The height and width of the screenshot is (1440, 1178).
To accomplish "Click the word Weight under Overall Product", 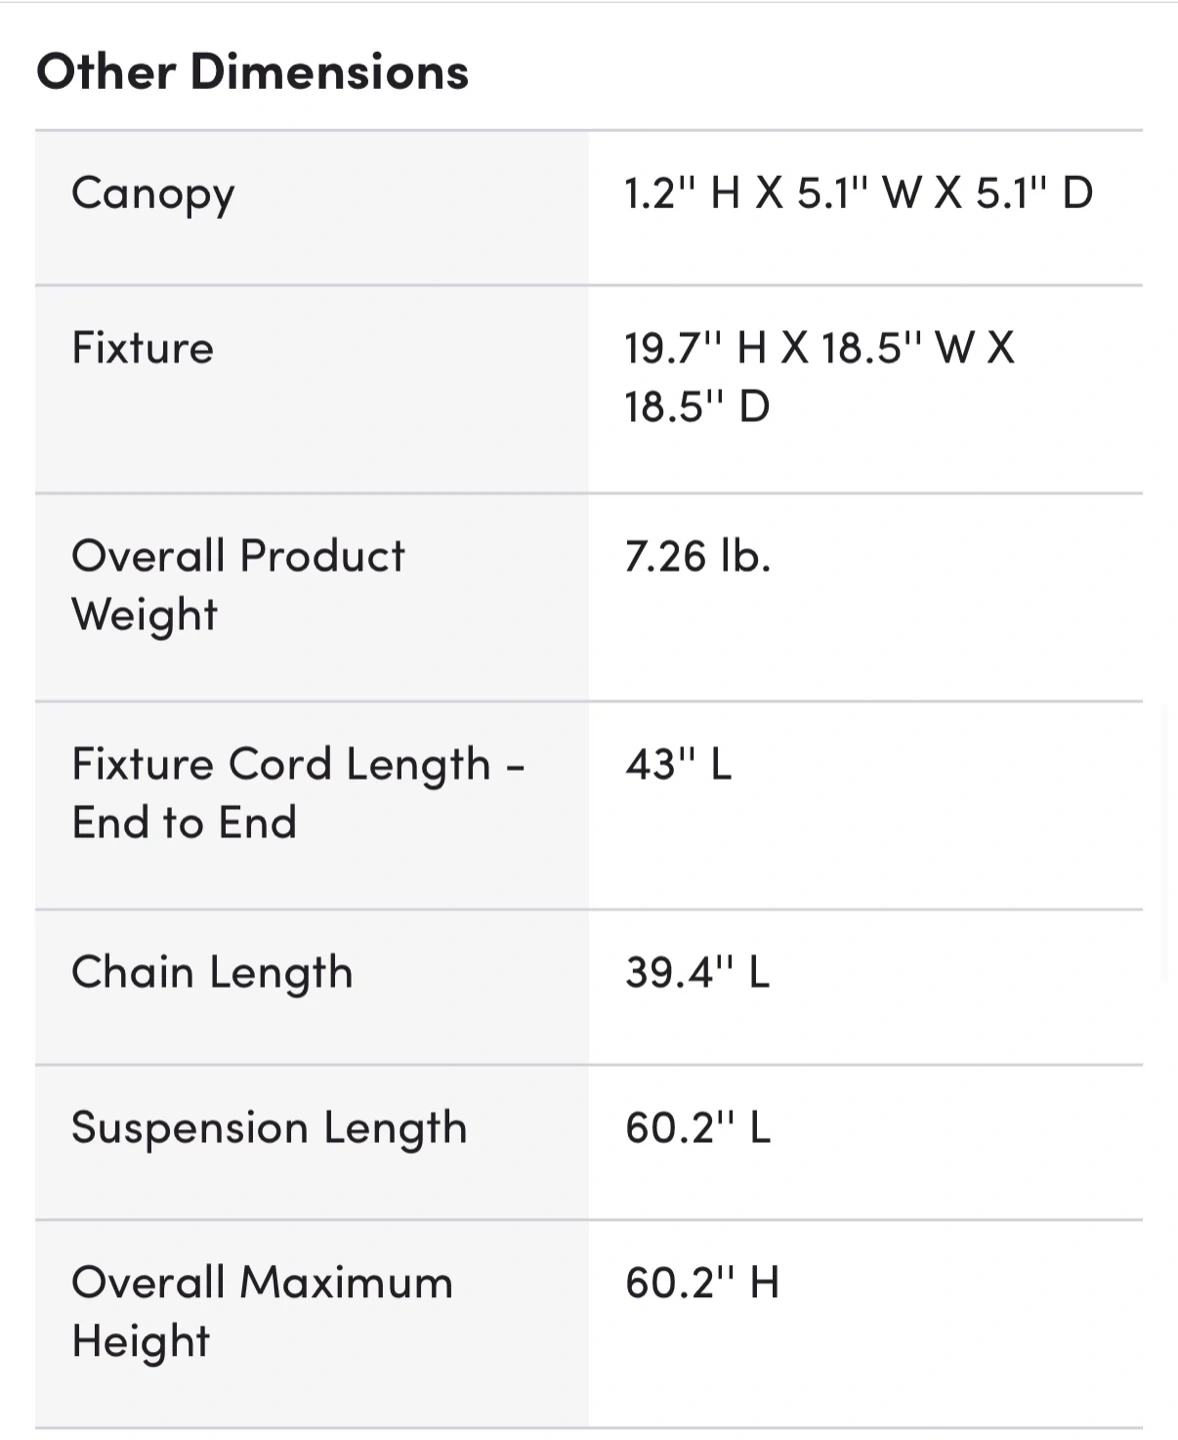I will coord(144,615).
